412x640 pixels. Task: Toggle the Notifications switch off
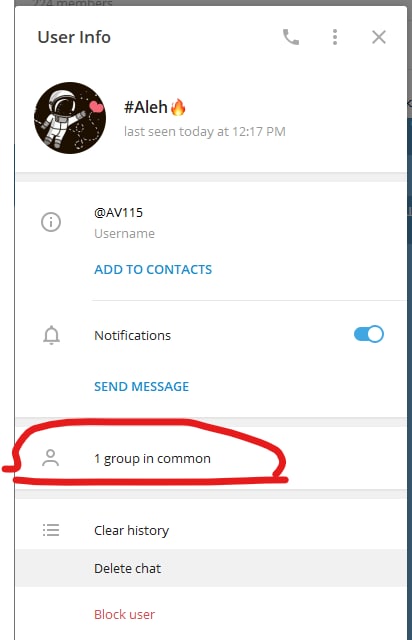tap(369, 334)
